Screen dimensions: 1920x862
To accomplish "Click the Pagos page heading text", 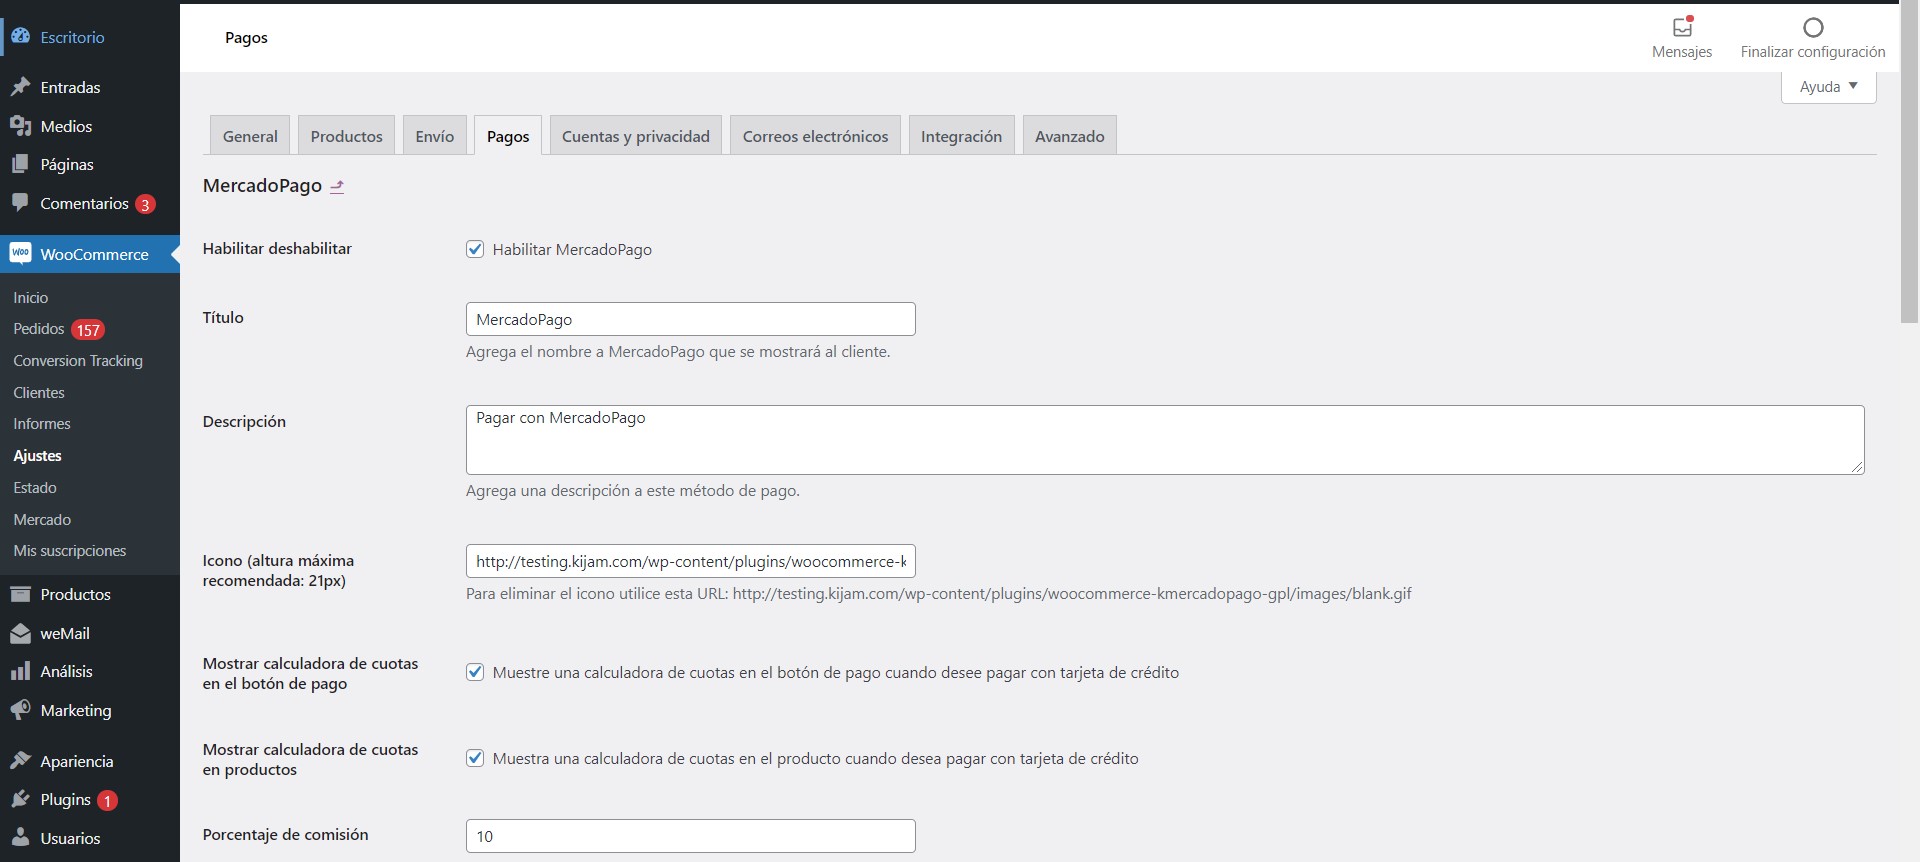I will point(246,38).
